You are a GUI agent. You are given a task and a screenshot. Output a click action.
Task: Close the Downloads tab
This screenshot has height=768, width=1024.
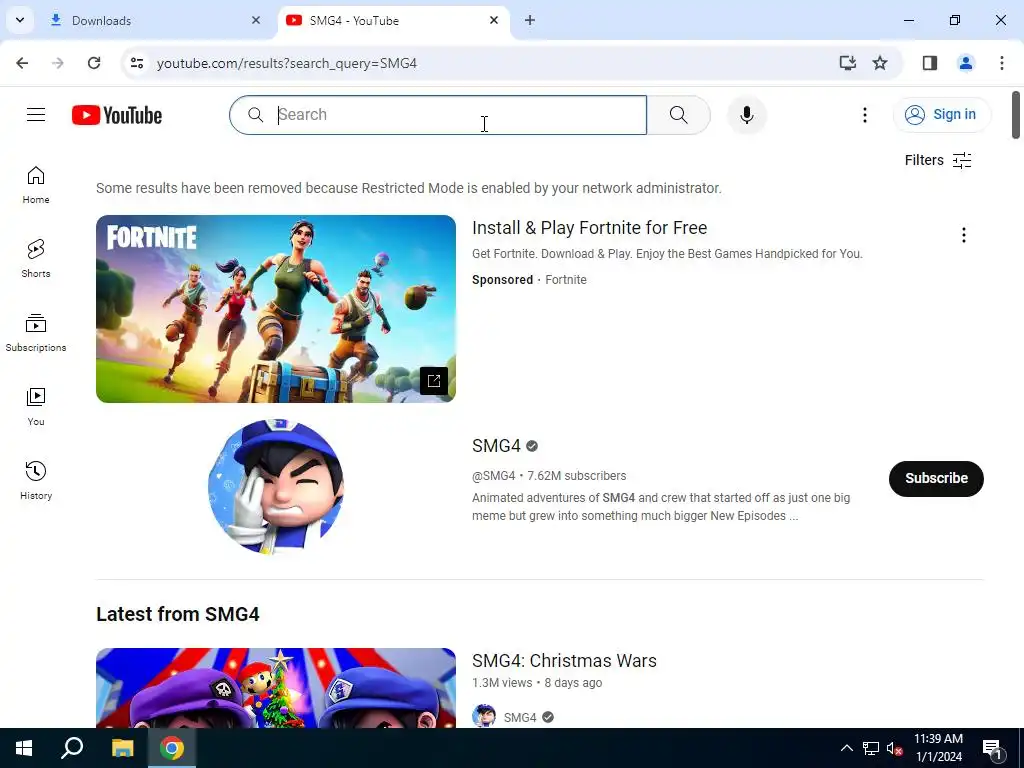(x=256, y=20)
